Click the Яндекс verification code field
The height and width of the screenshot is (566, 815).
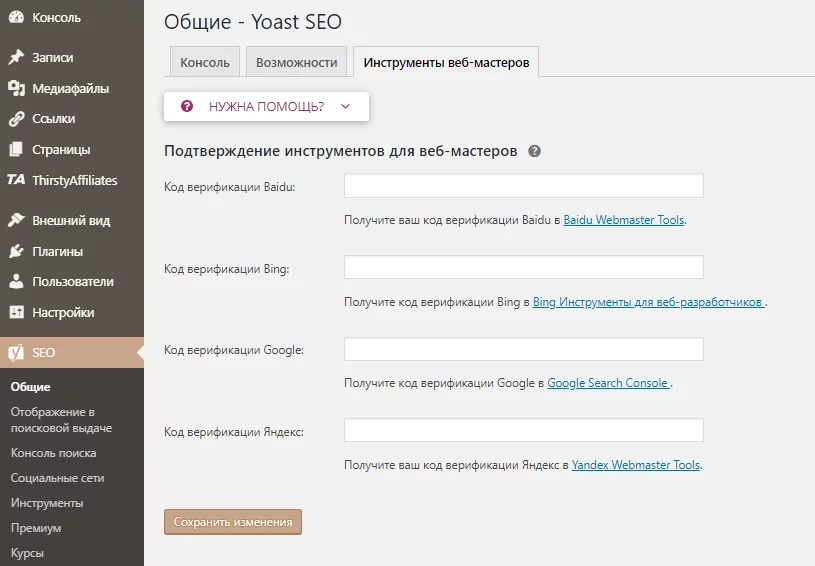(523, 430)
